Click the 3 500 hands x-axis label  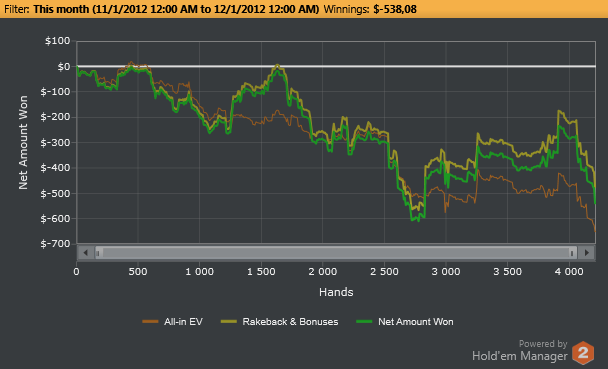tap(508, 272)
